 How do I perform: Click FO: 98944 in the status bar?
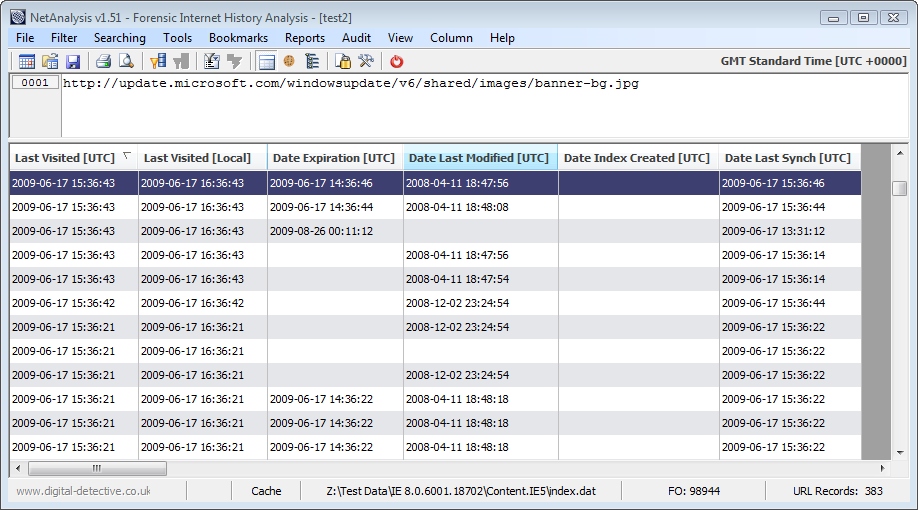click(x=694, y=491)
